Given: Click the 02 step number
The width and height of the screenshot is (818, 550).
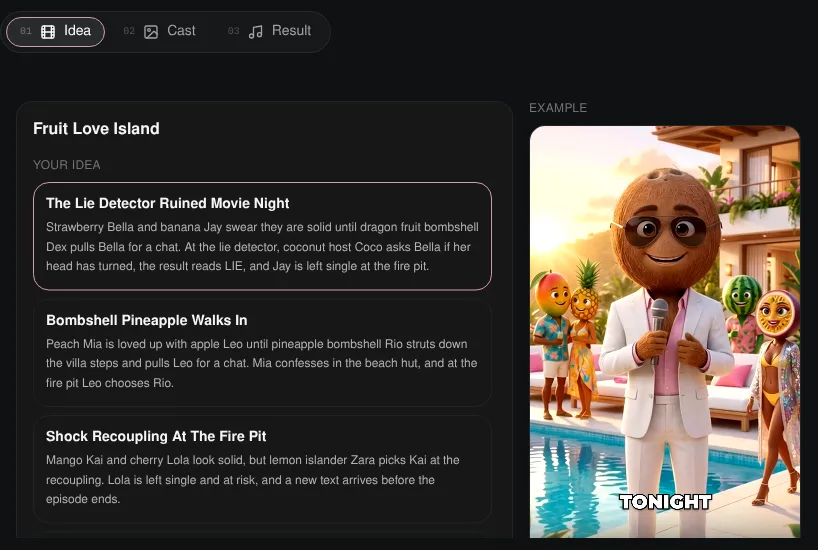Looking at the screenshot, I should 129,31.
